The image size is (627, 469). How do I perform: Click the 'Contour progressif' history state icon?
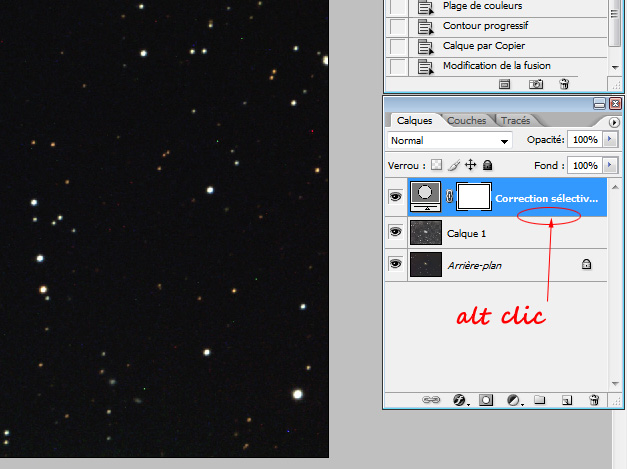point(425,27)
